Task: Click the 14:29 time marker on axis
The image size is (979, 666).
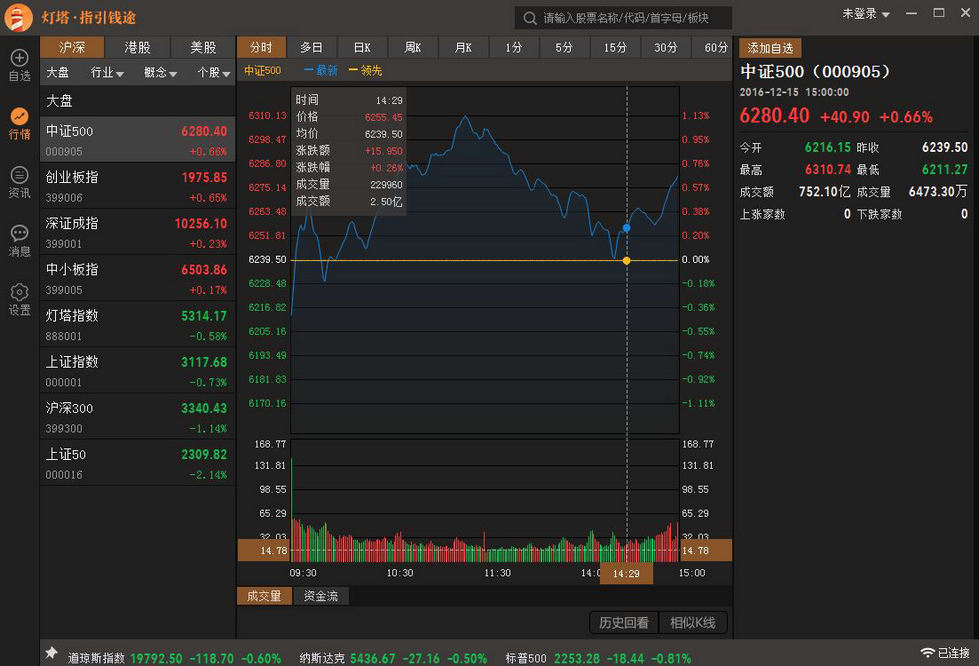Action: (626, 574)
